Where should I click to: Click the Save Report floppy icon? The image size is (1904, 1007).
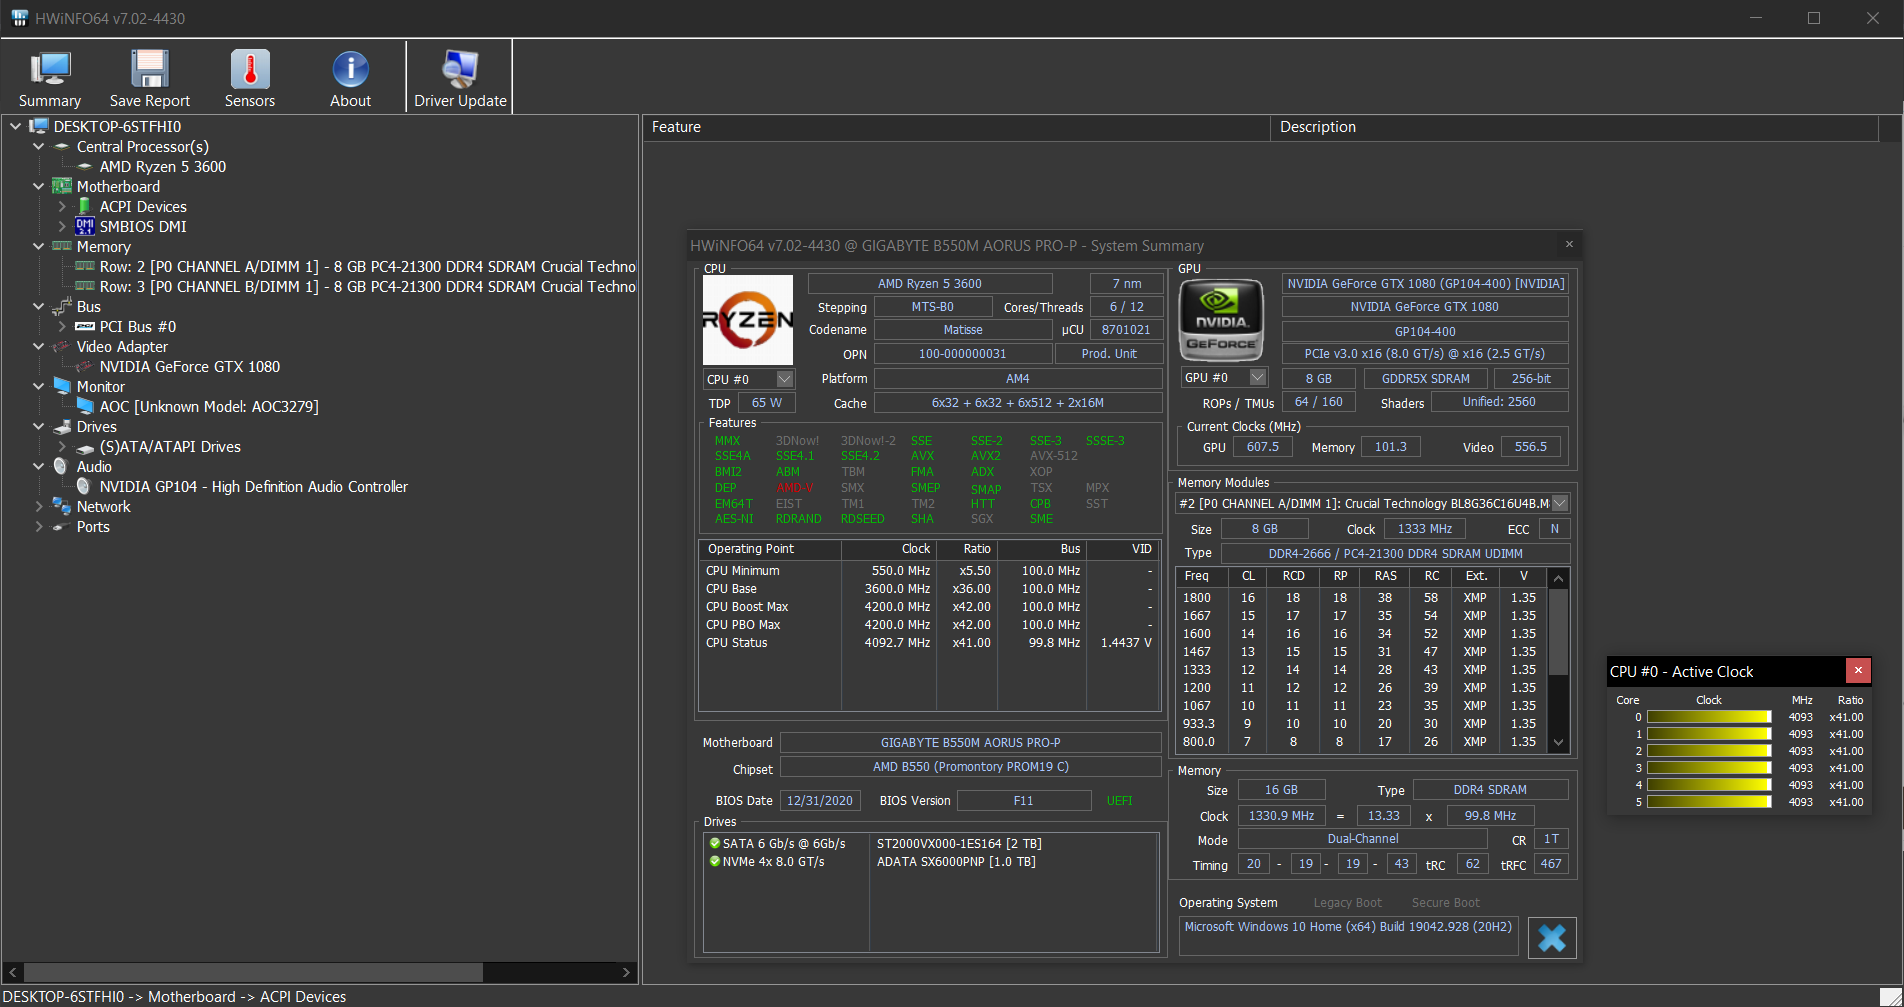click(150, 68)
